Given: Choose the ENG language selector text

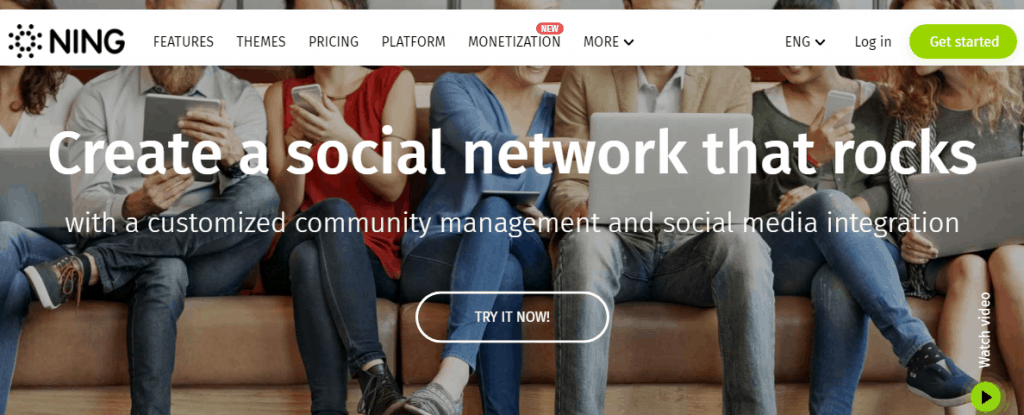Looking at the screenshot, I should click(797, 42).
